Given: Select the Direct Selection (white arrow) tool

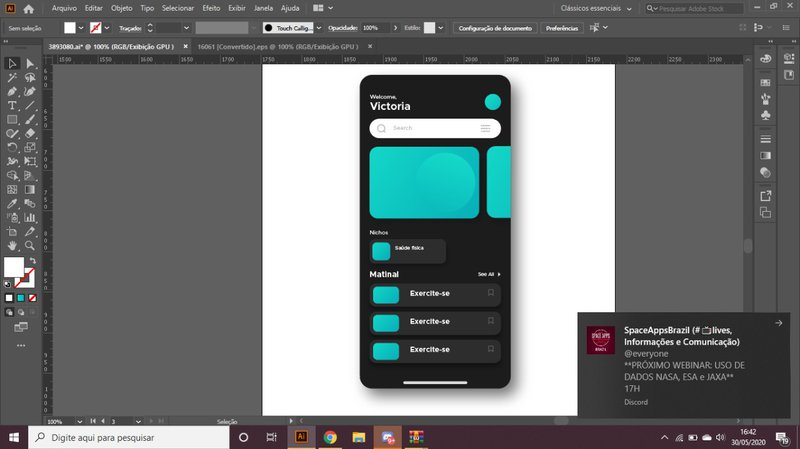Looking at the screenshot, I should [x=30, y=63].
